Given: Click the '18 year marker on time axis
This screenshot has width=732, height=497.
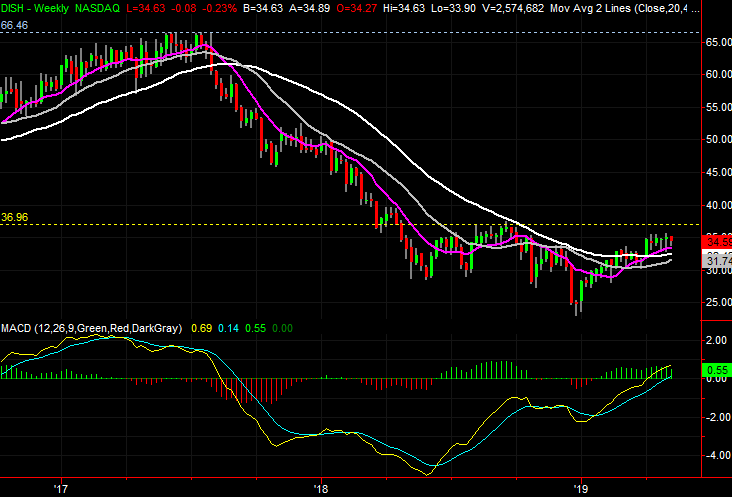Looking at the screenshot, I should (320, 489).
